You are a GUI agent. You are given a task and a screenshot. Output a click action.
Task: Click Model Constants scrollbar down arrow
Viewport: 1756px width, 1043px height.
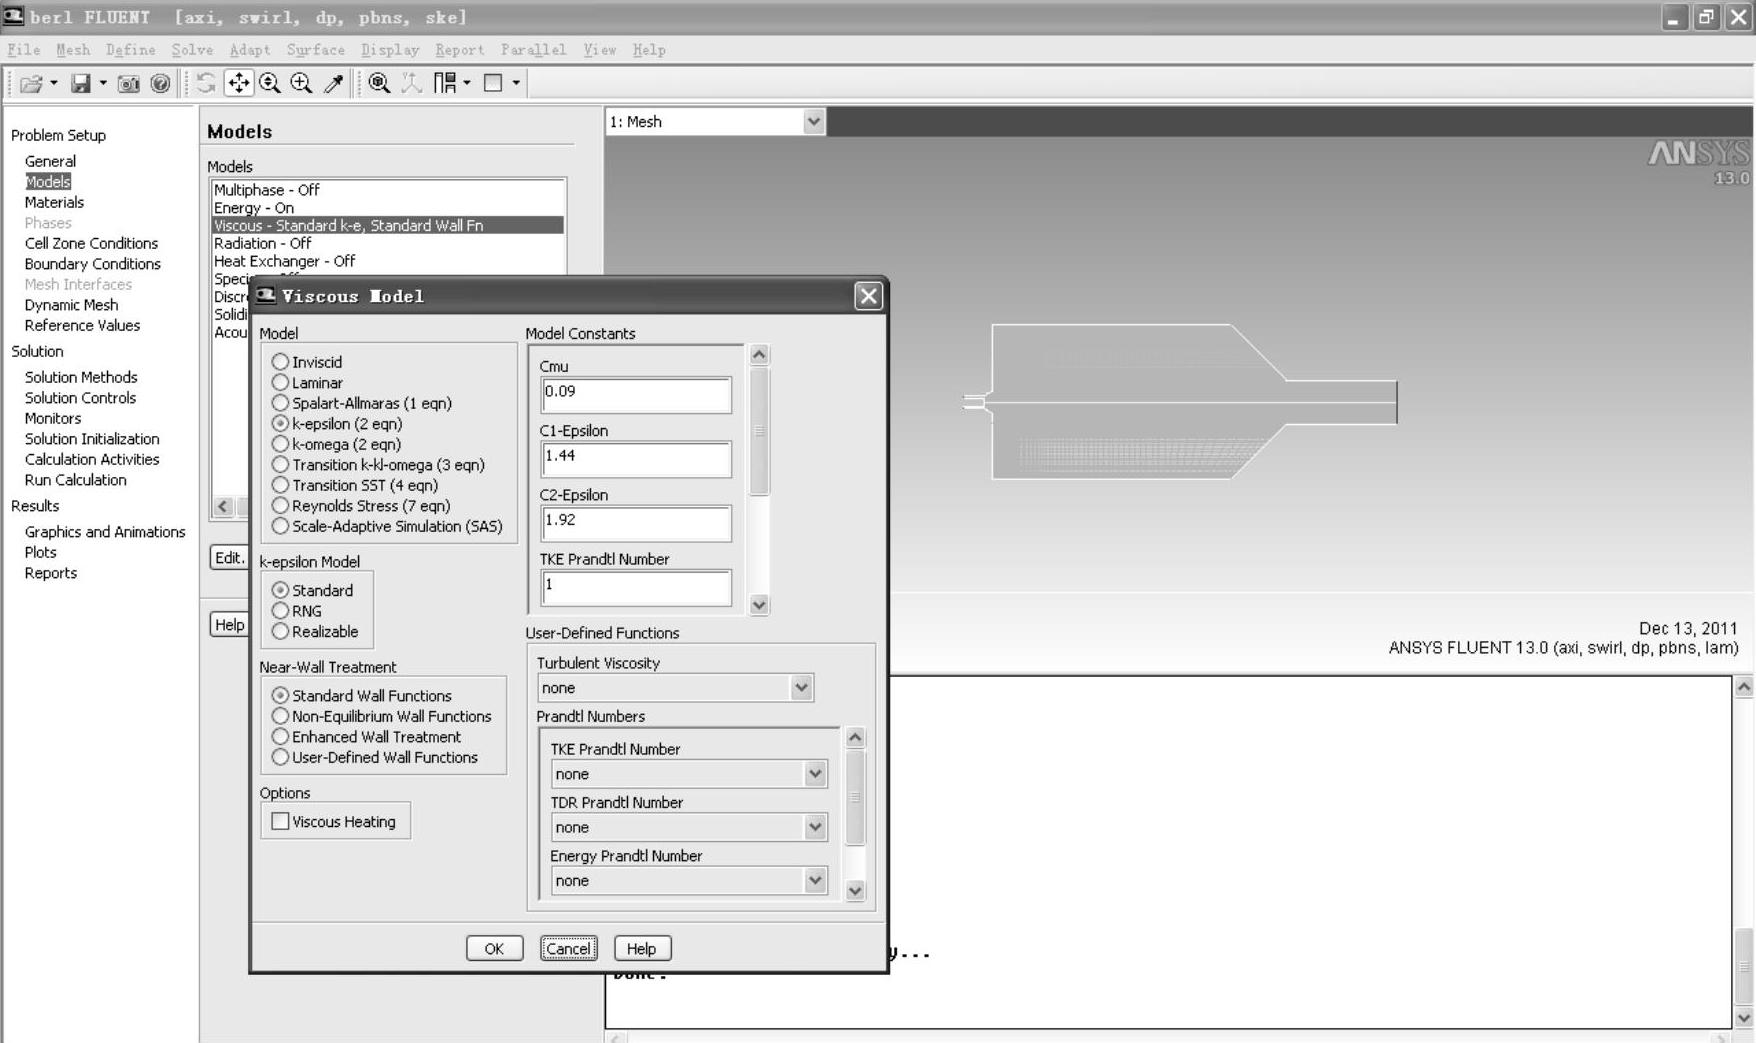759,604
